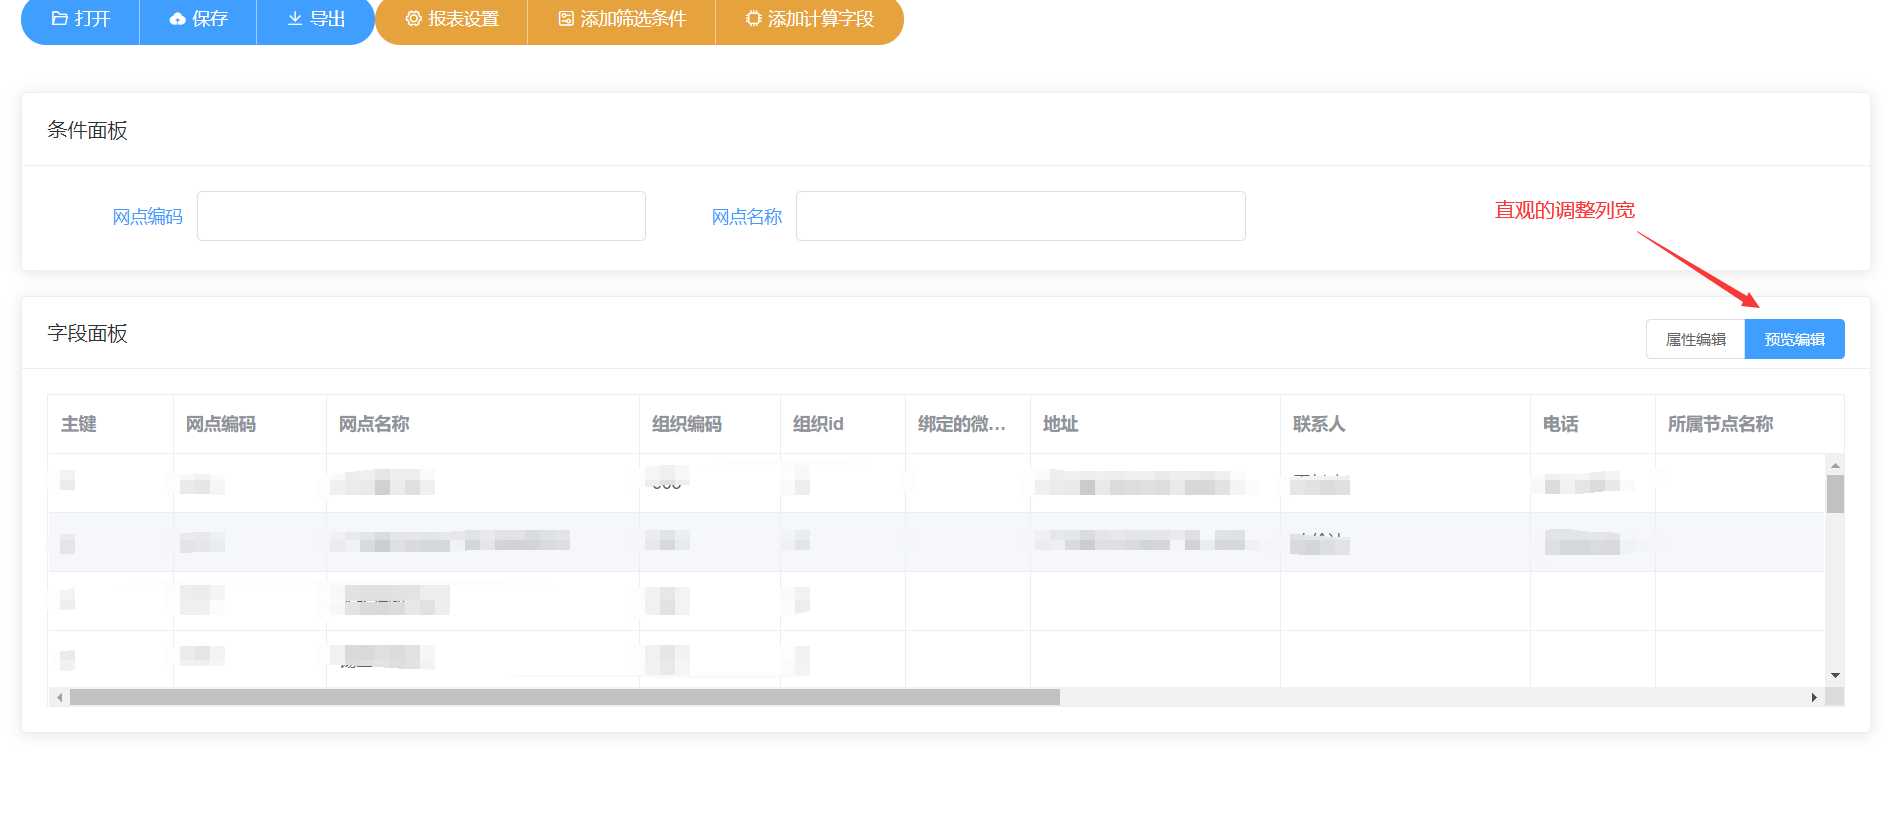Select the 网点名称 table column header
This screenshot has width=1894, height=824.
pyautogui.click(x=483, y=424)
